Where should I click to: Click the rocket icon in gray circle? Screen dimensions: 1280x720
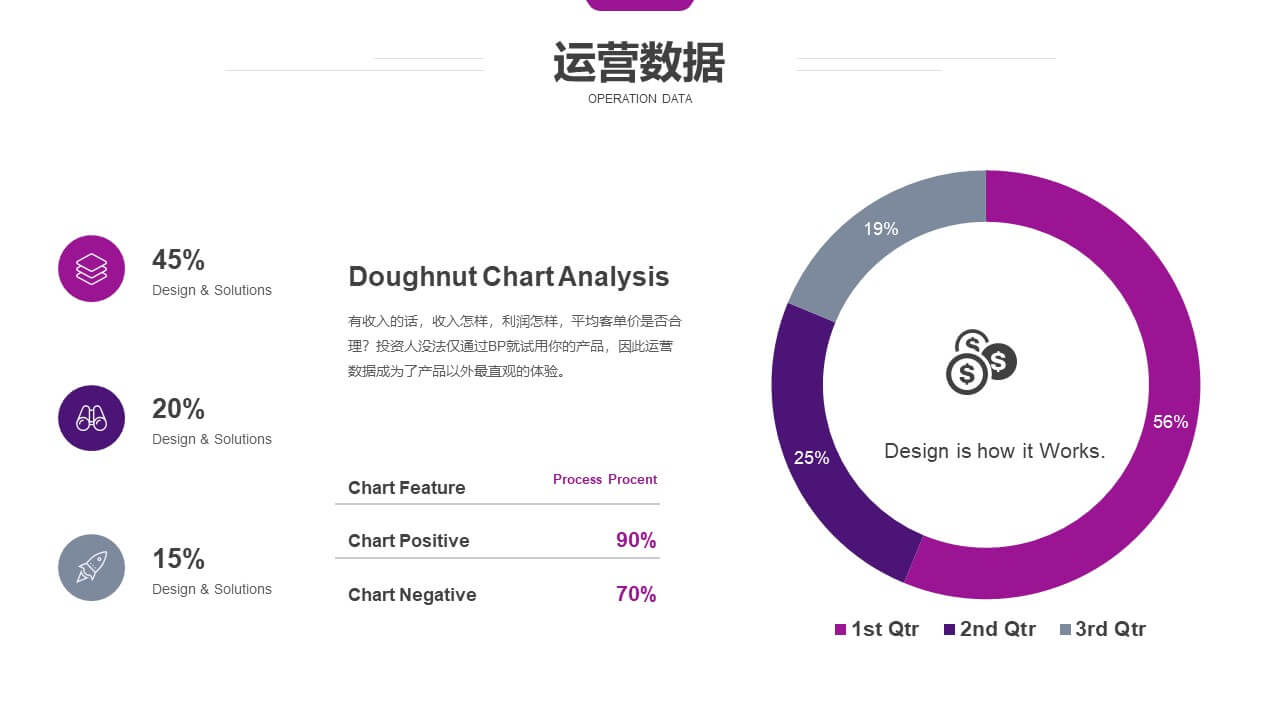click(91, 567)
